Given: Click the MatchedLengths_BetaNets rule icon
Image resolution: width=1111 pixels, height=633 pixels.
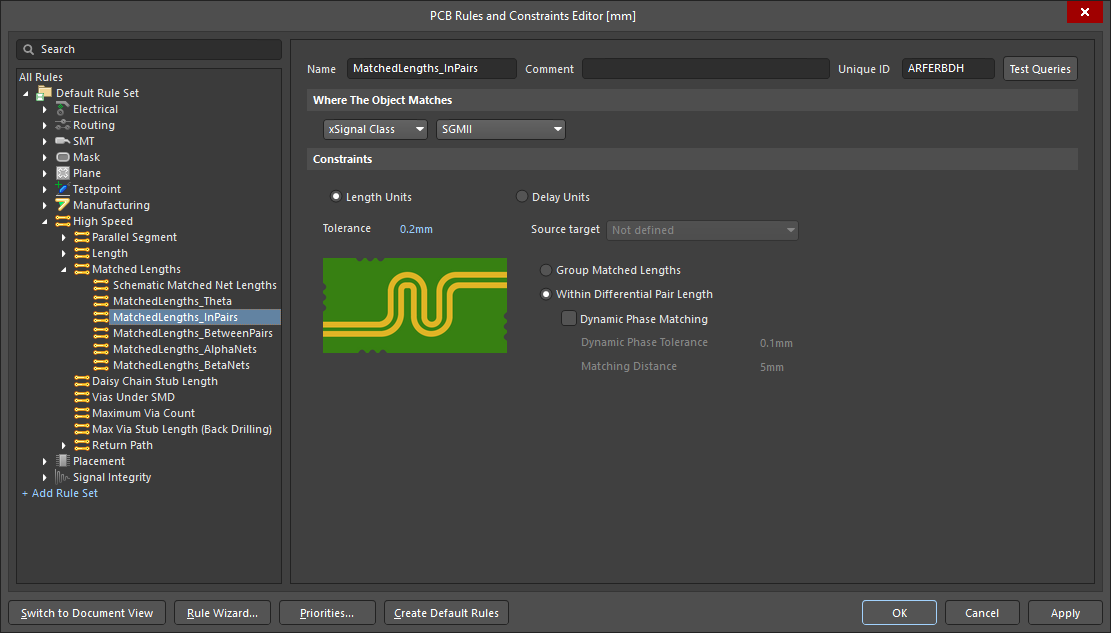Looking at the screenshot, I should (x=101, y=365).
